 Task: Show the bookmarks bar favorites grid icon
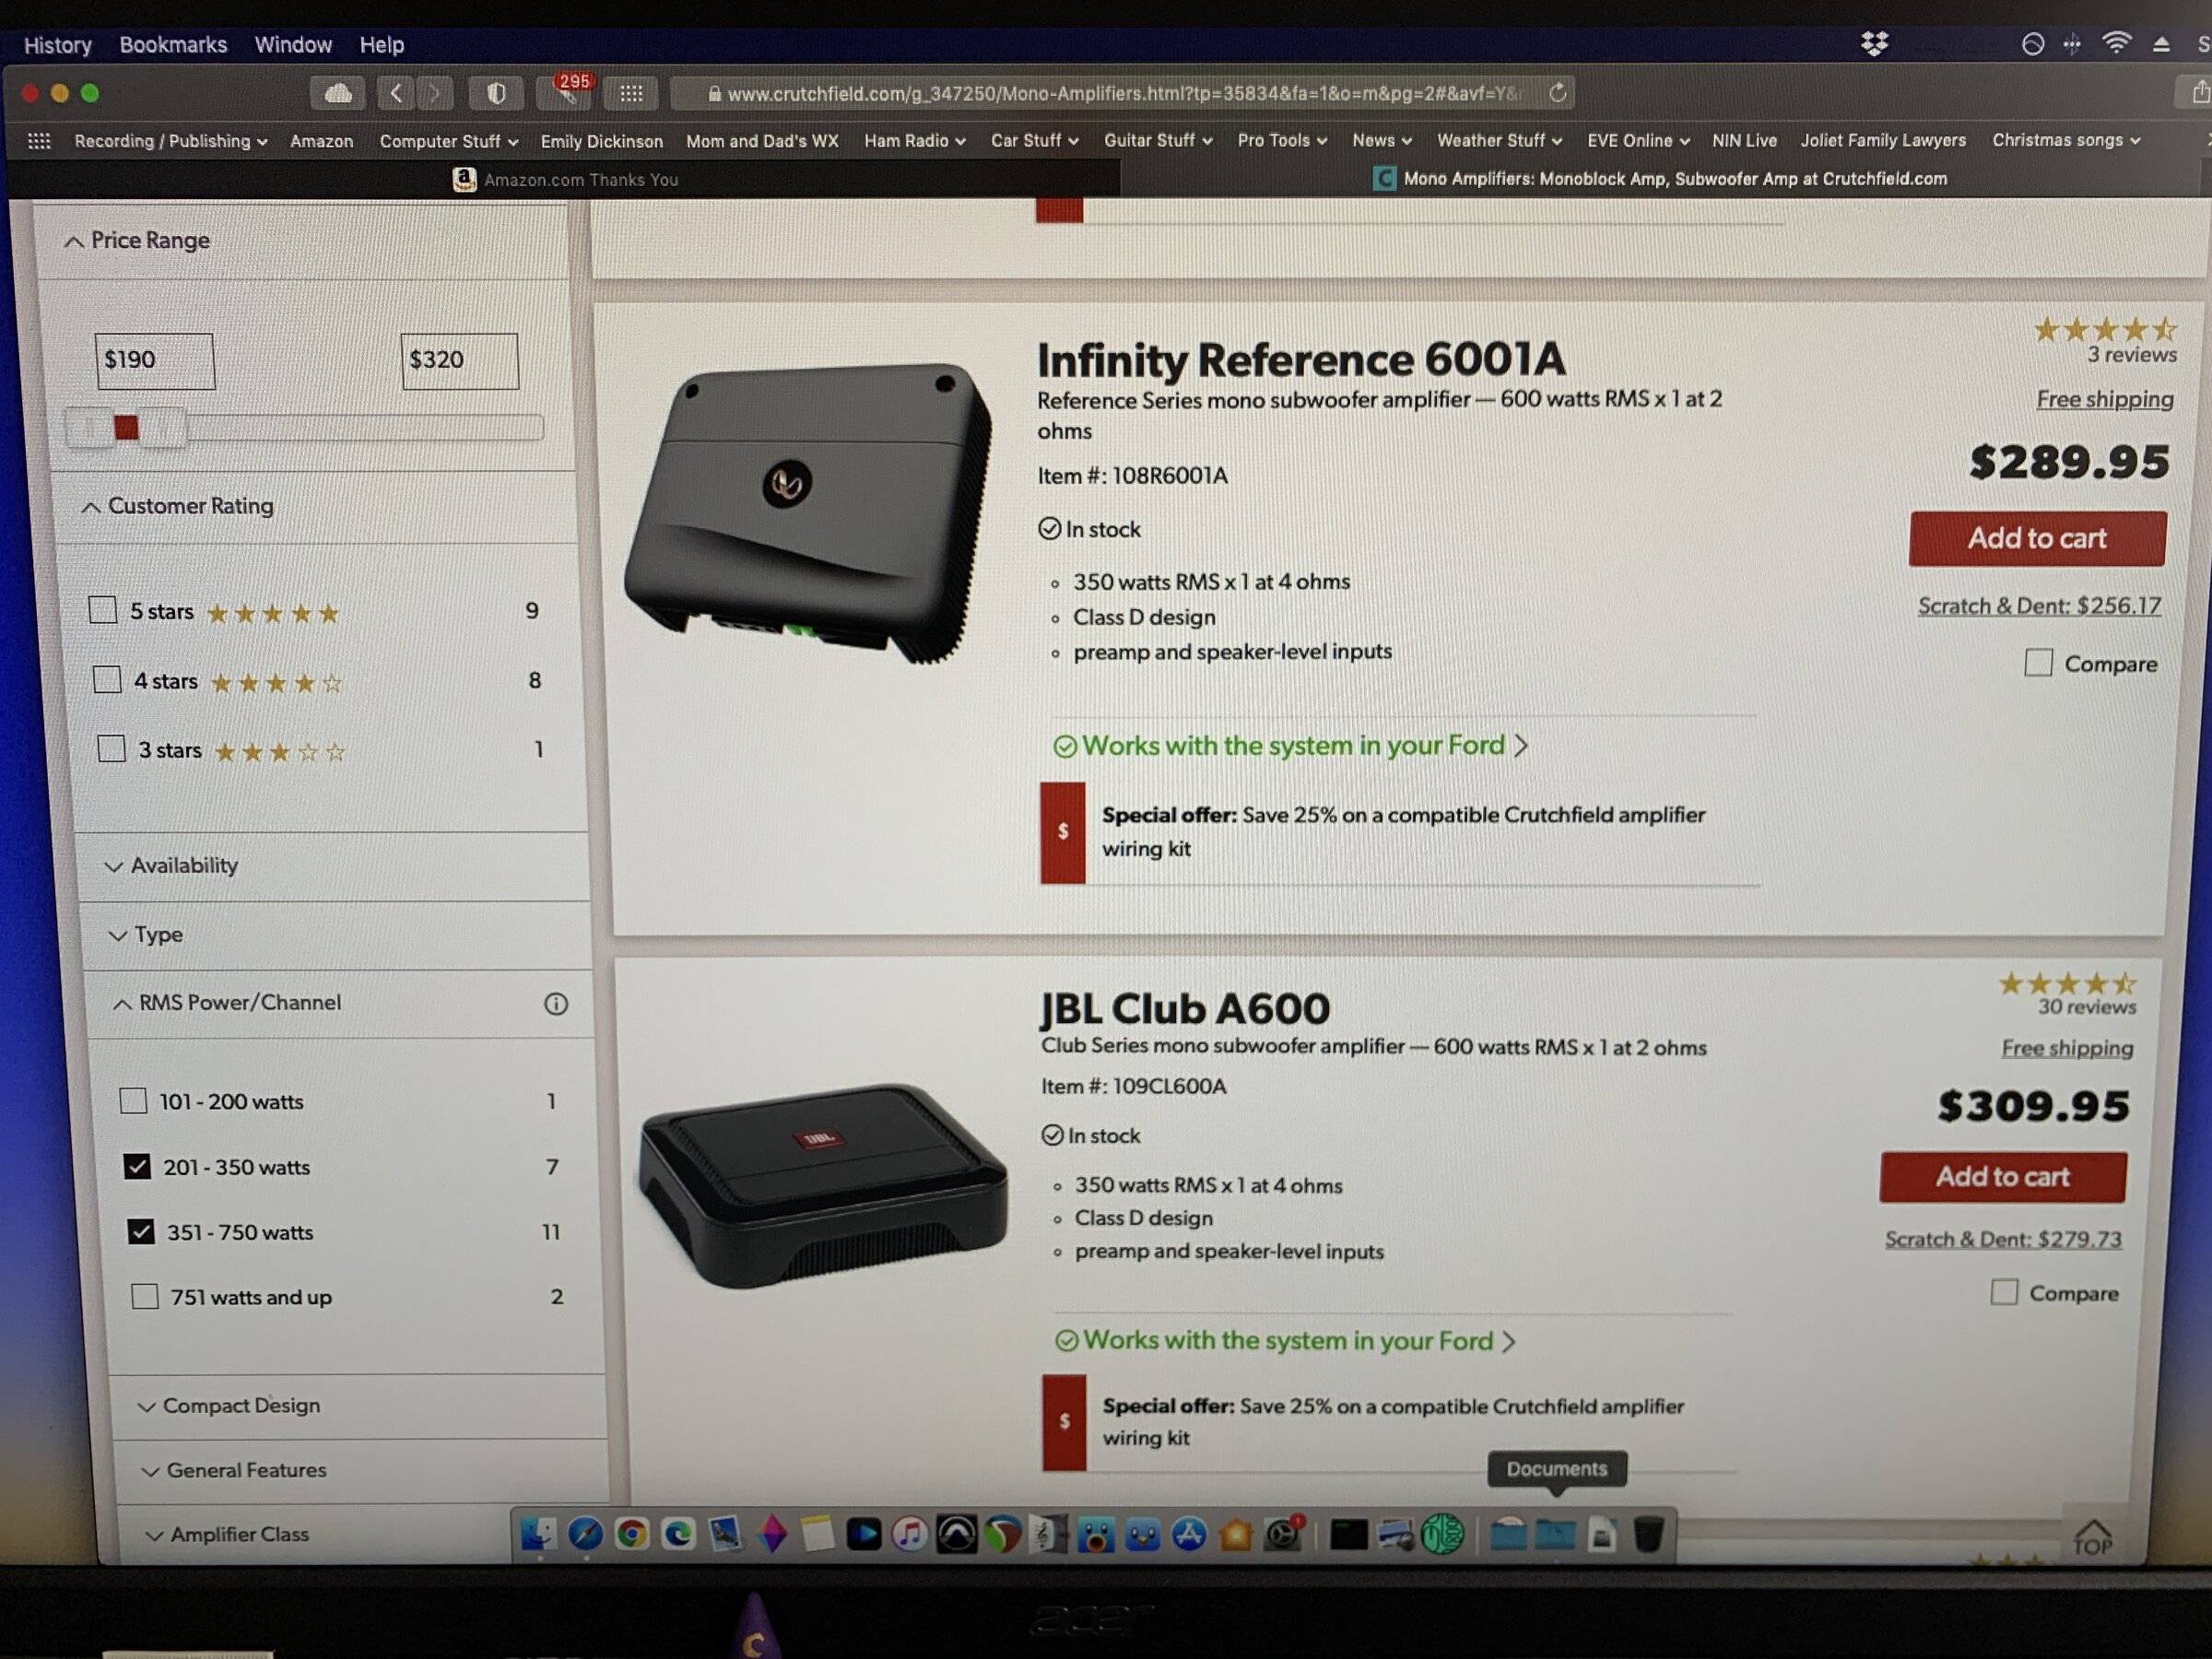point(39,141)
